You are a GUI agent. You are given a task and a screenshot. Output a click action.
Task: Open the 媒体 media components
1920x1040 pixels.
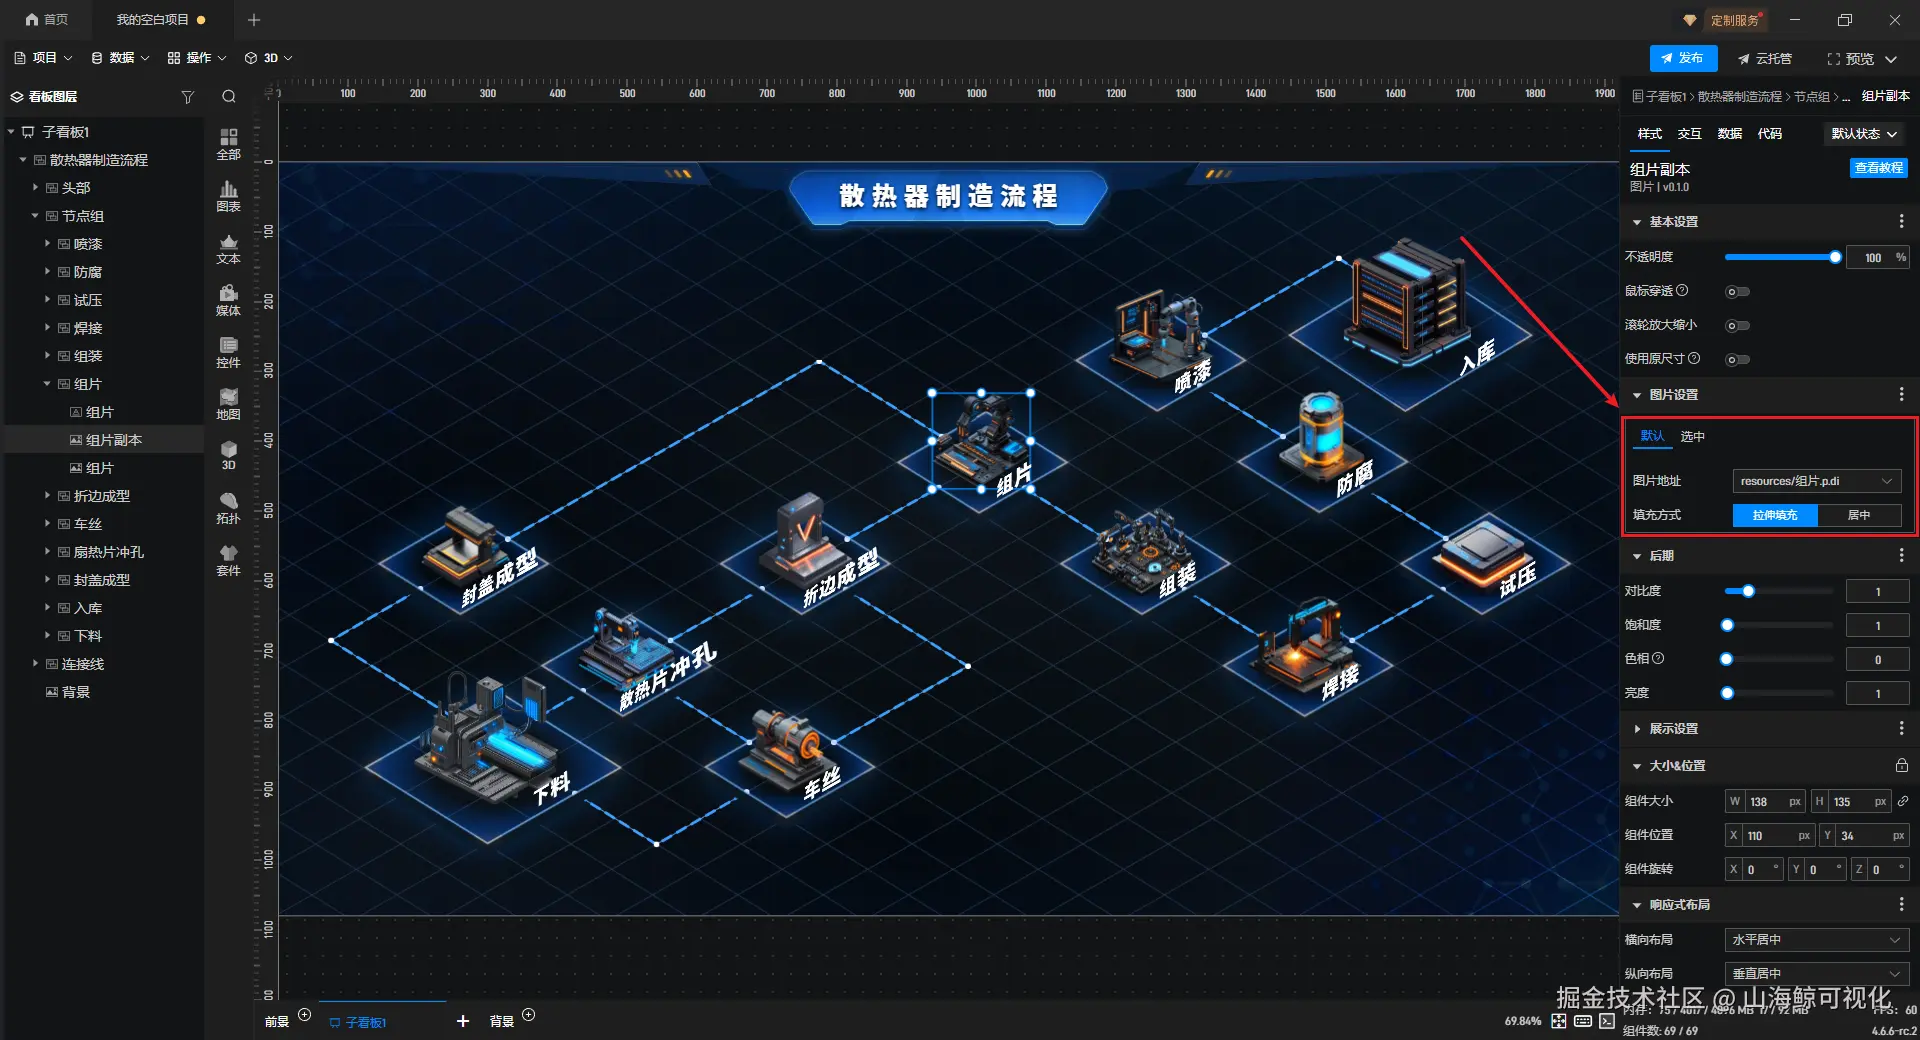pyautogui.click(x=229, y=300)
